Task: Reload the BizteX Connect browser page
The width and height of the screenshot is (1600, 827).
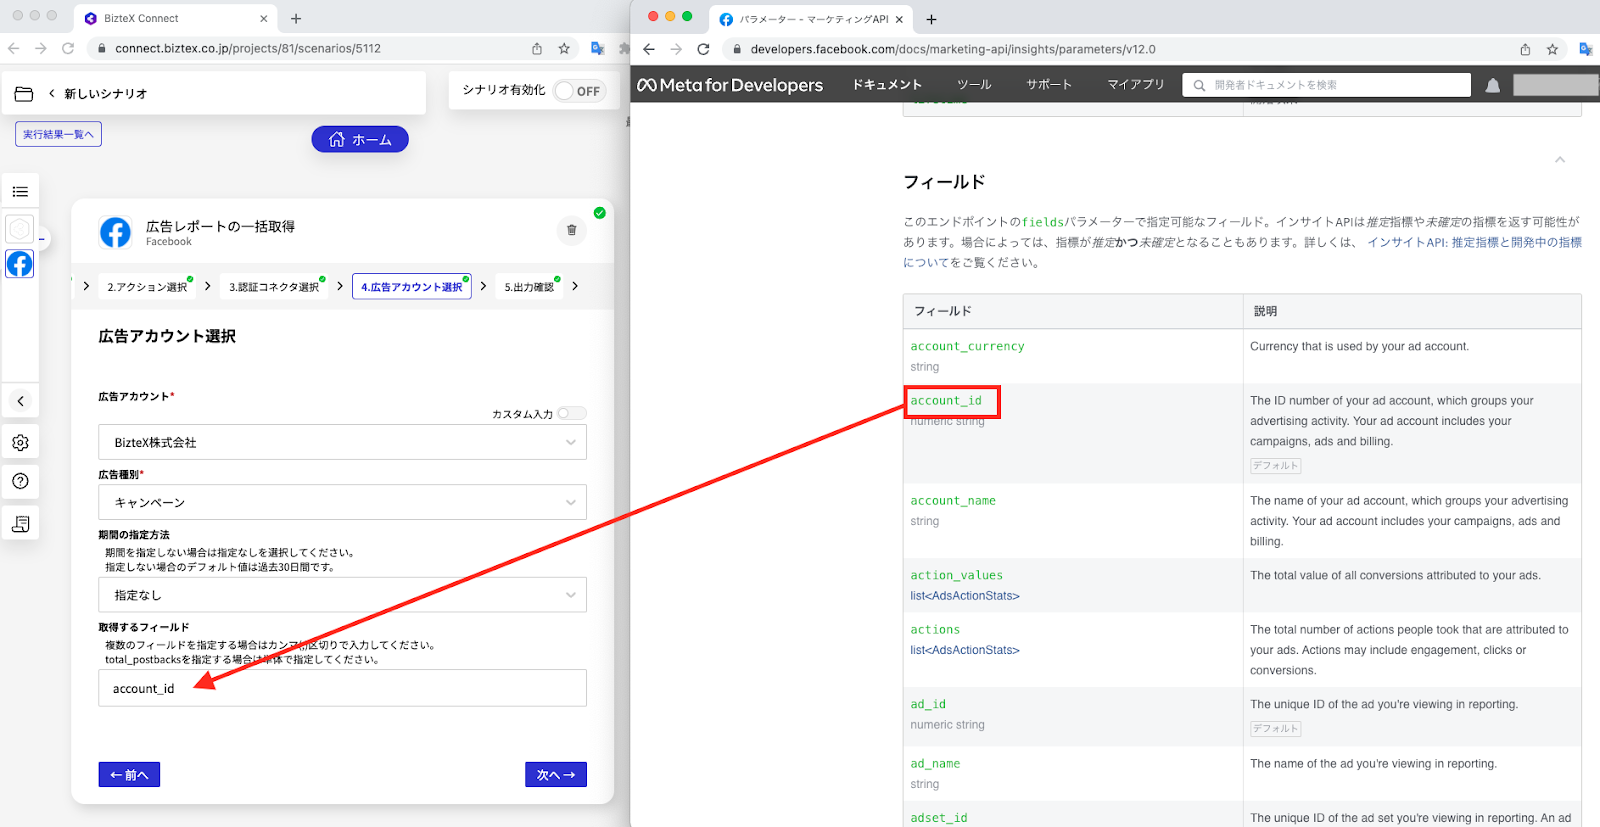Action: [x=68, y=48]
